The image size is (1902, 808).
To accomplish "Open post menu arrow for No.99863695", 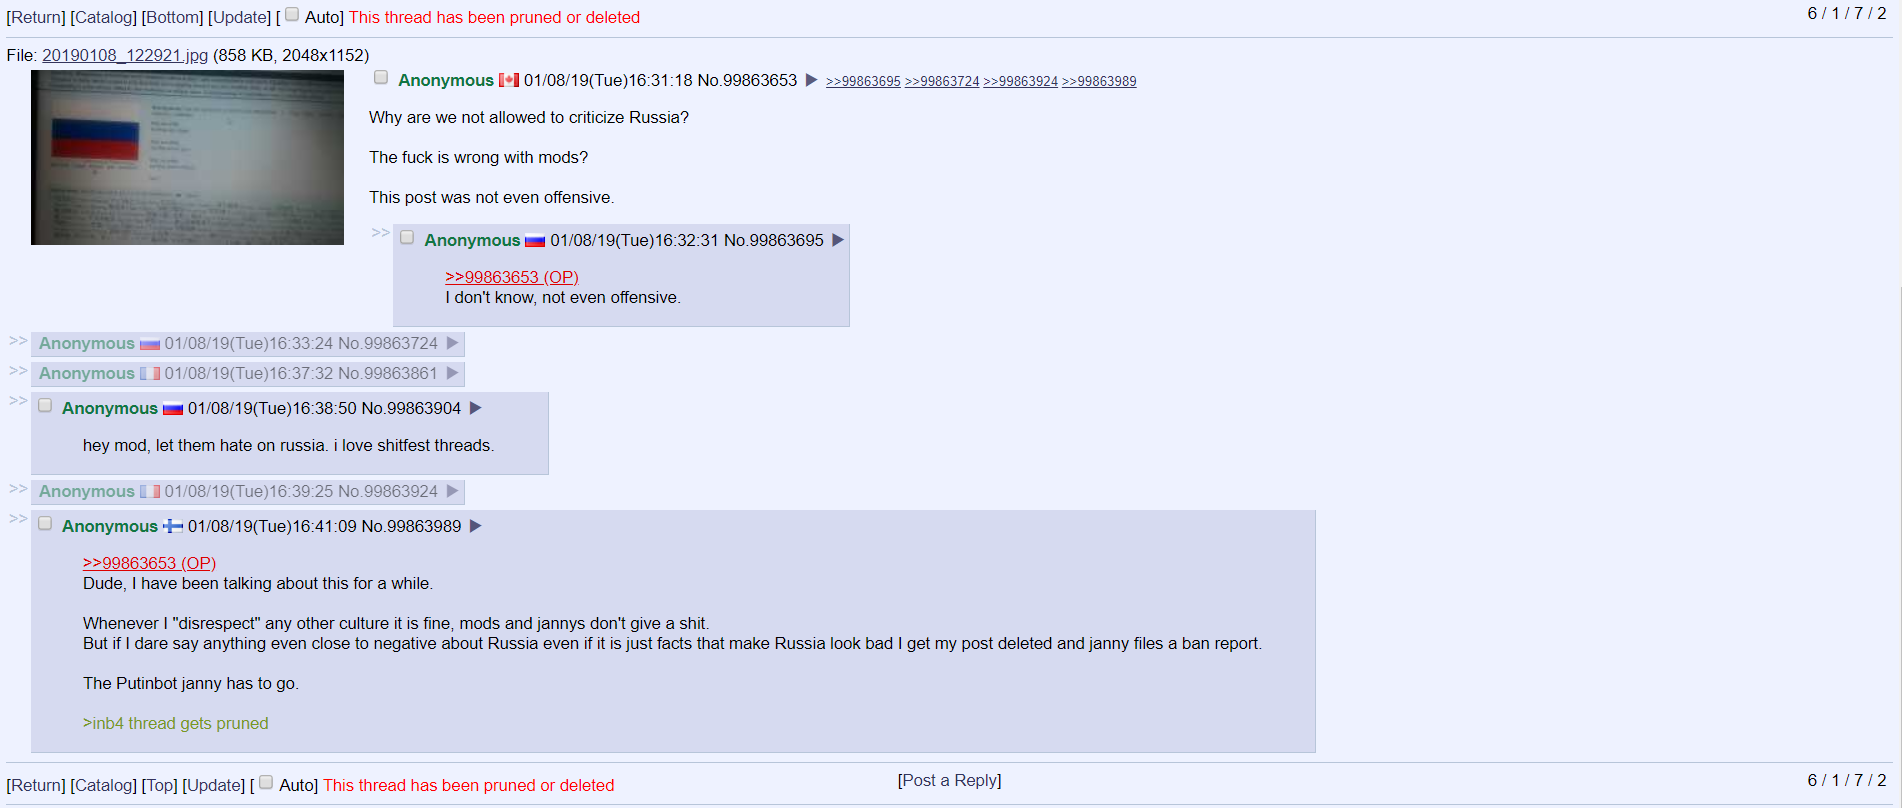I will (x=838, y=240).
